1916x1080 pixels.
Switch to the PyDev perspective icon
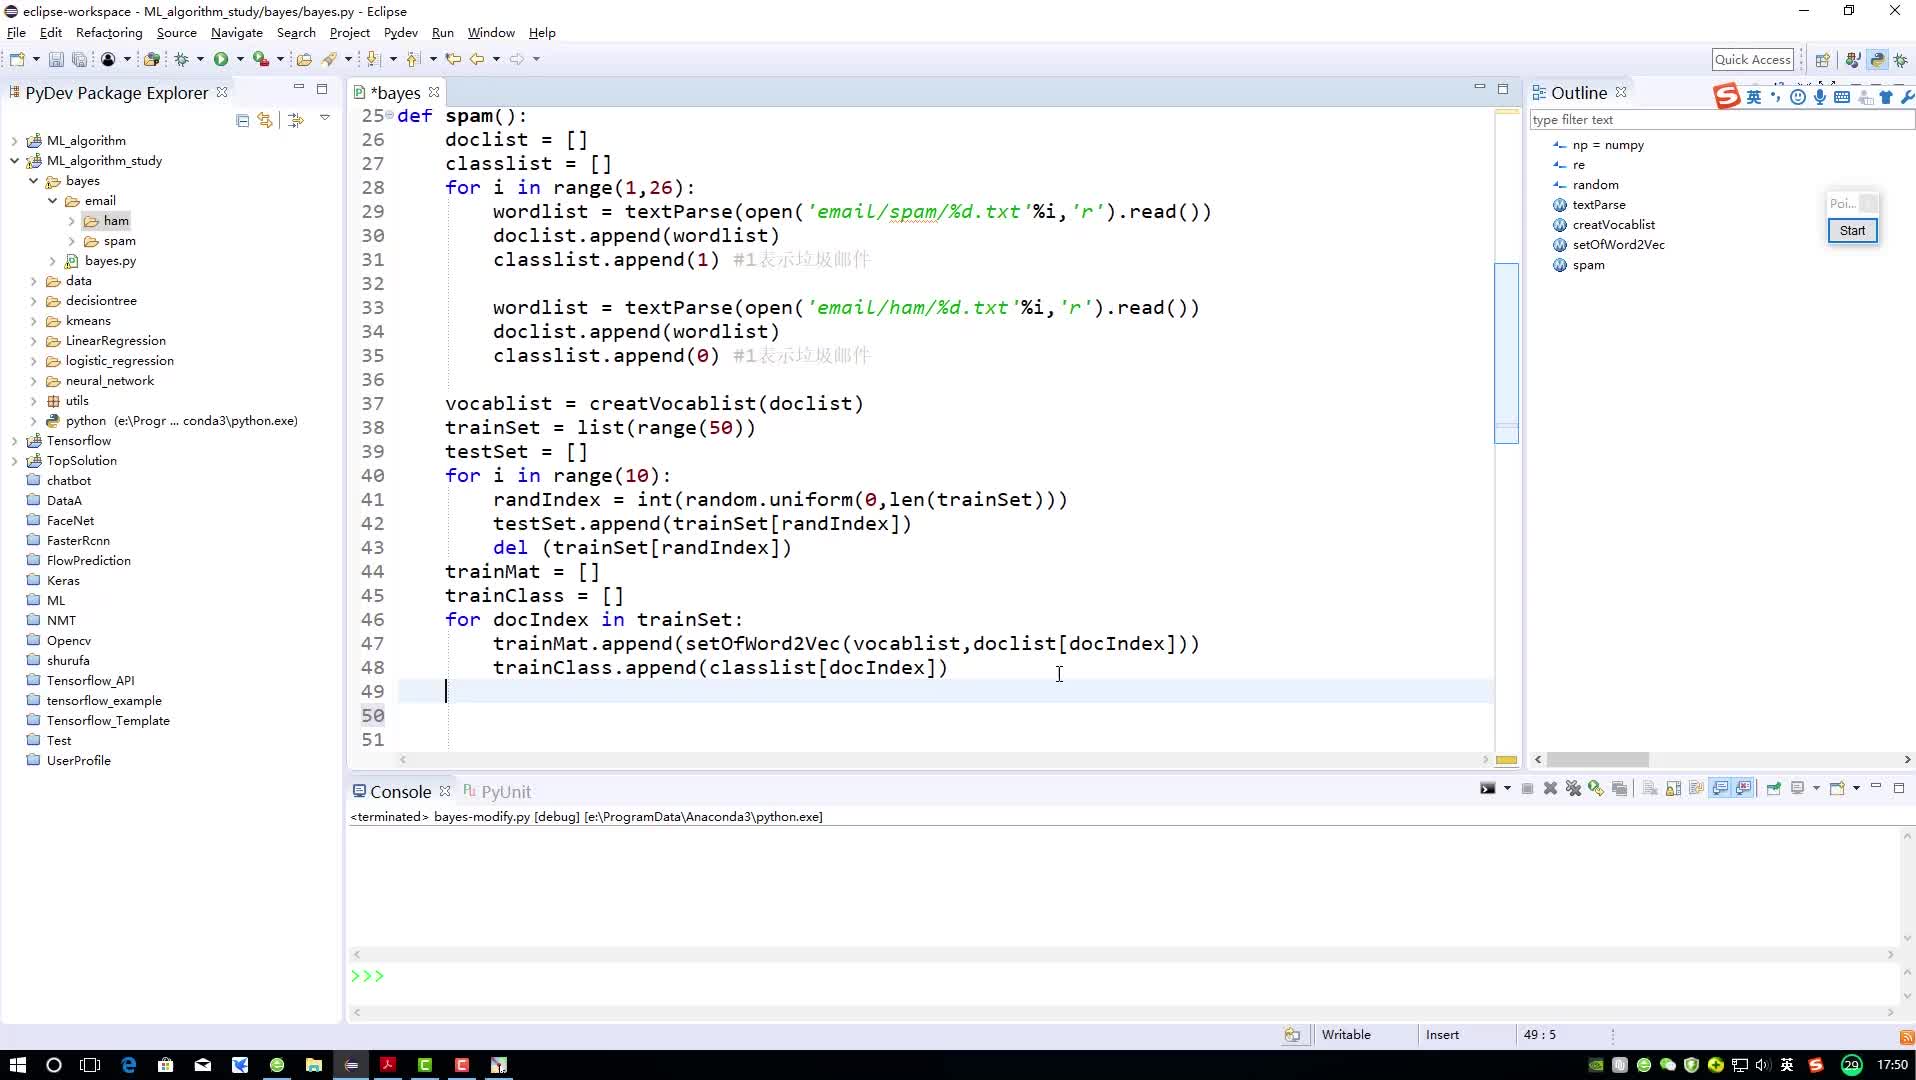point(1877,60)
